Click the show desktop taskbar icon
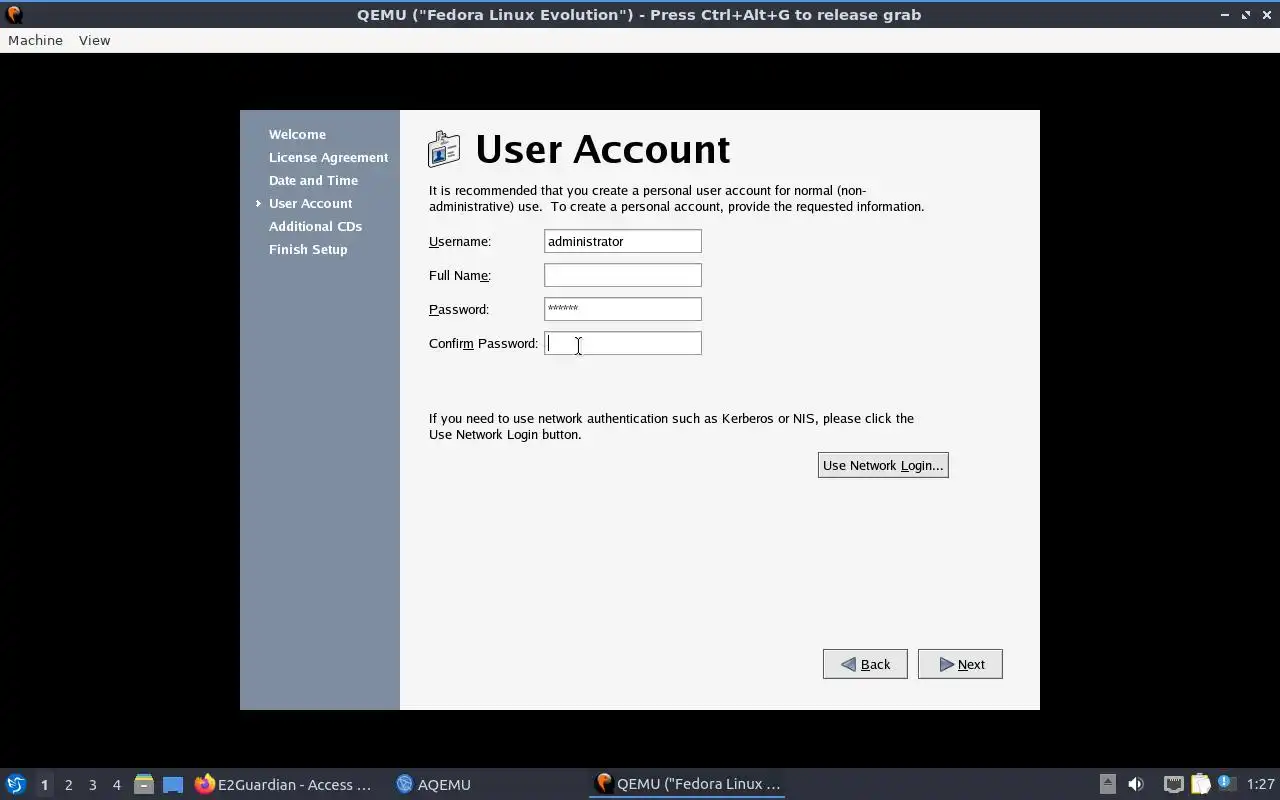This screenshot has height=800, width=1280. pos(173,784)
